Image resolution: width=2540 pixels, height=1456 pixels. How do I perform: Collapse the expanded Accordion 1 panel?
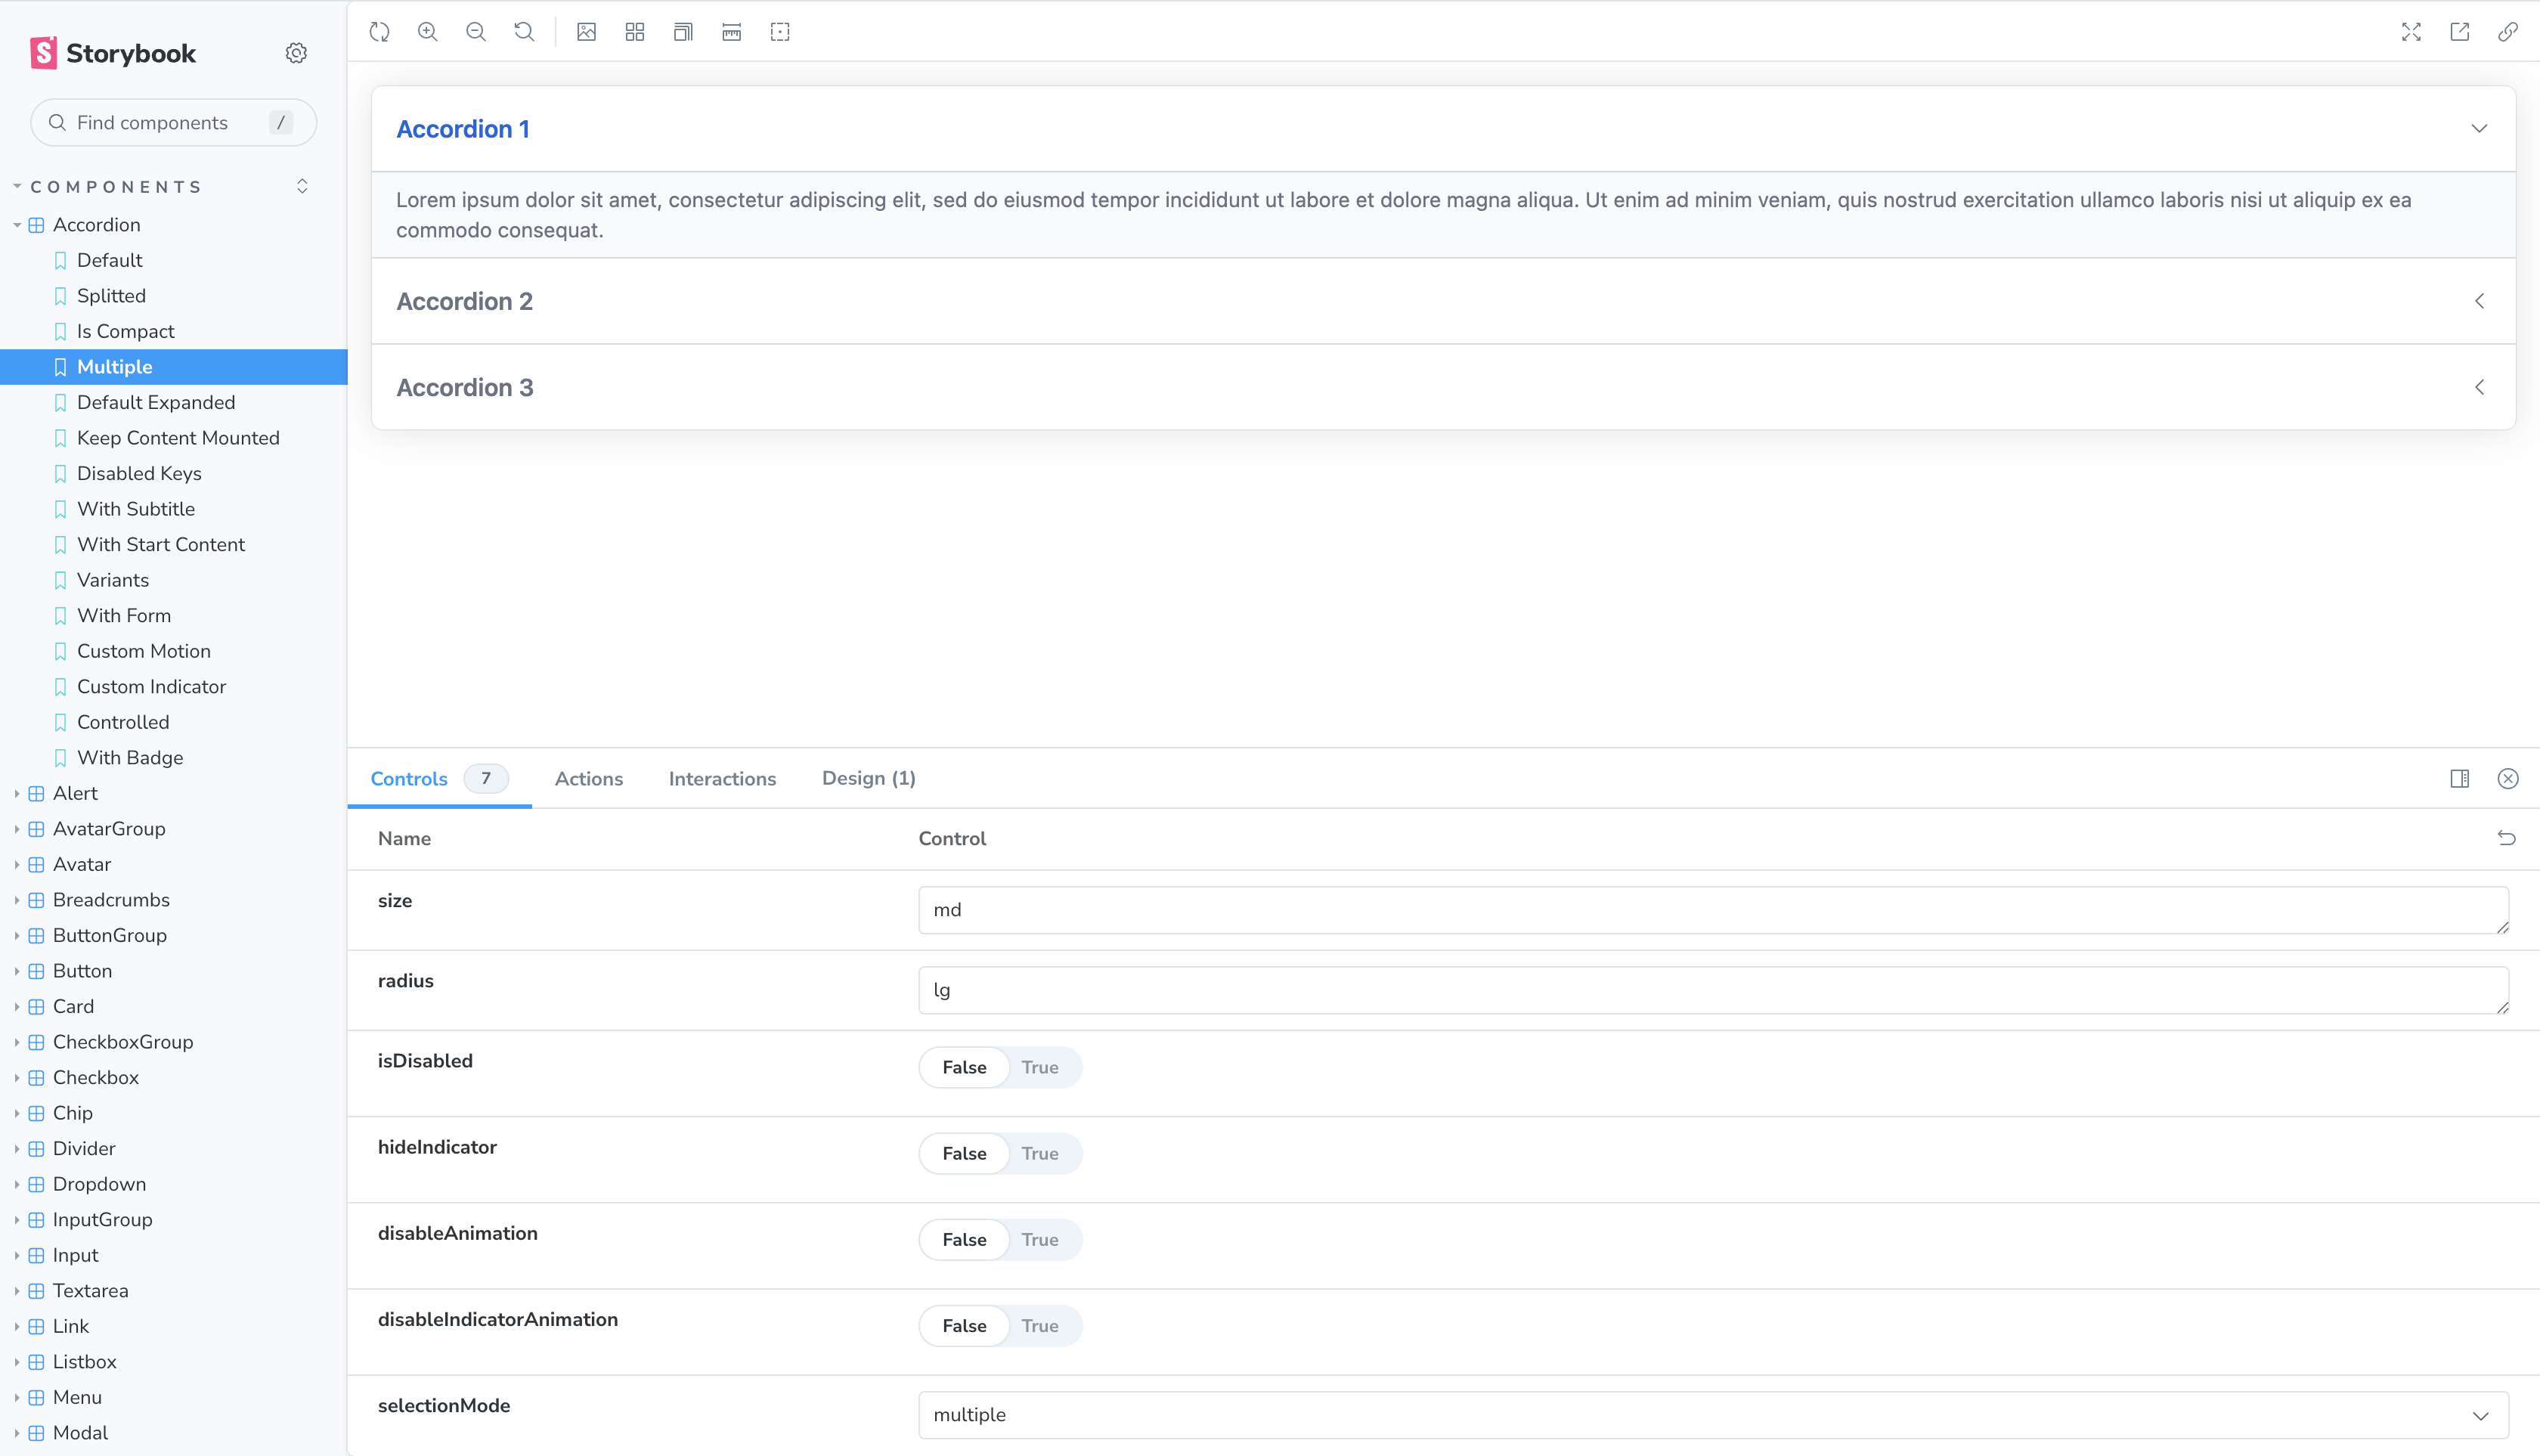click(x=2479, y=128)
